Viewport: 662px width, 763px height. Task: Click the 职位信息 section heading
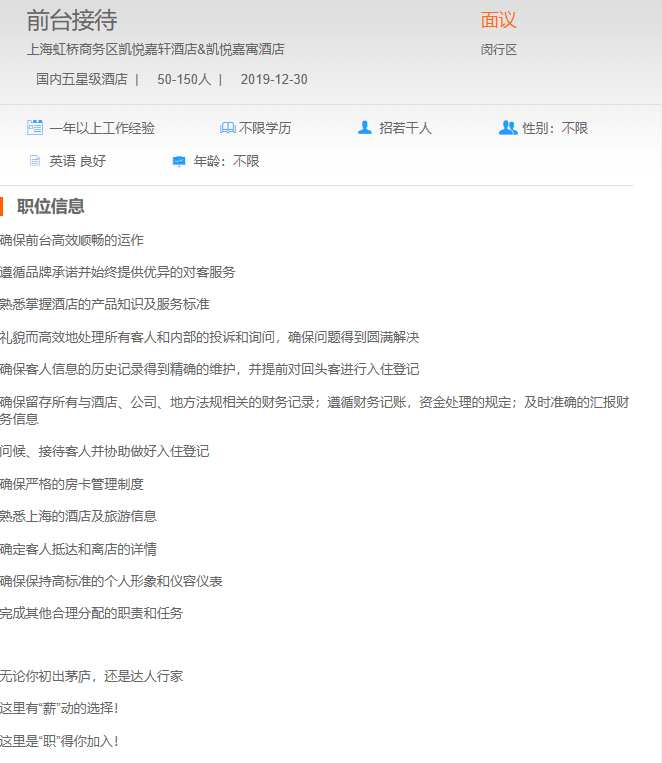[x=51, y=207]
